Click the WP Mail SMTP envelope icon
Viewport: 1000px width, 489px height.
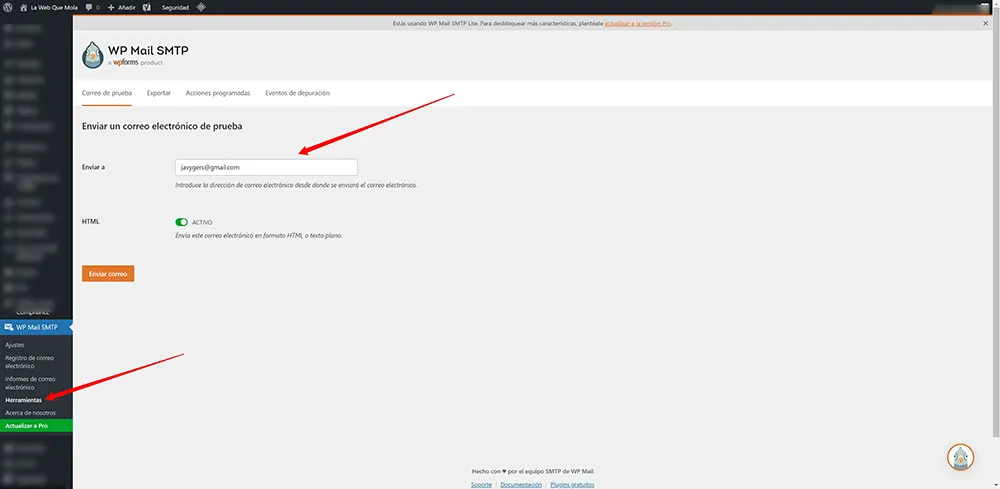pyautogui.click(x=8, y=328)
